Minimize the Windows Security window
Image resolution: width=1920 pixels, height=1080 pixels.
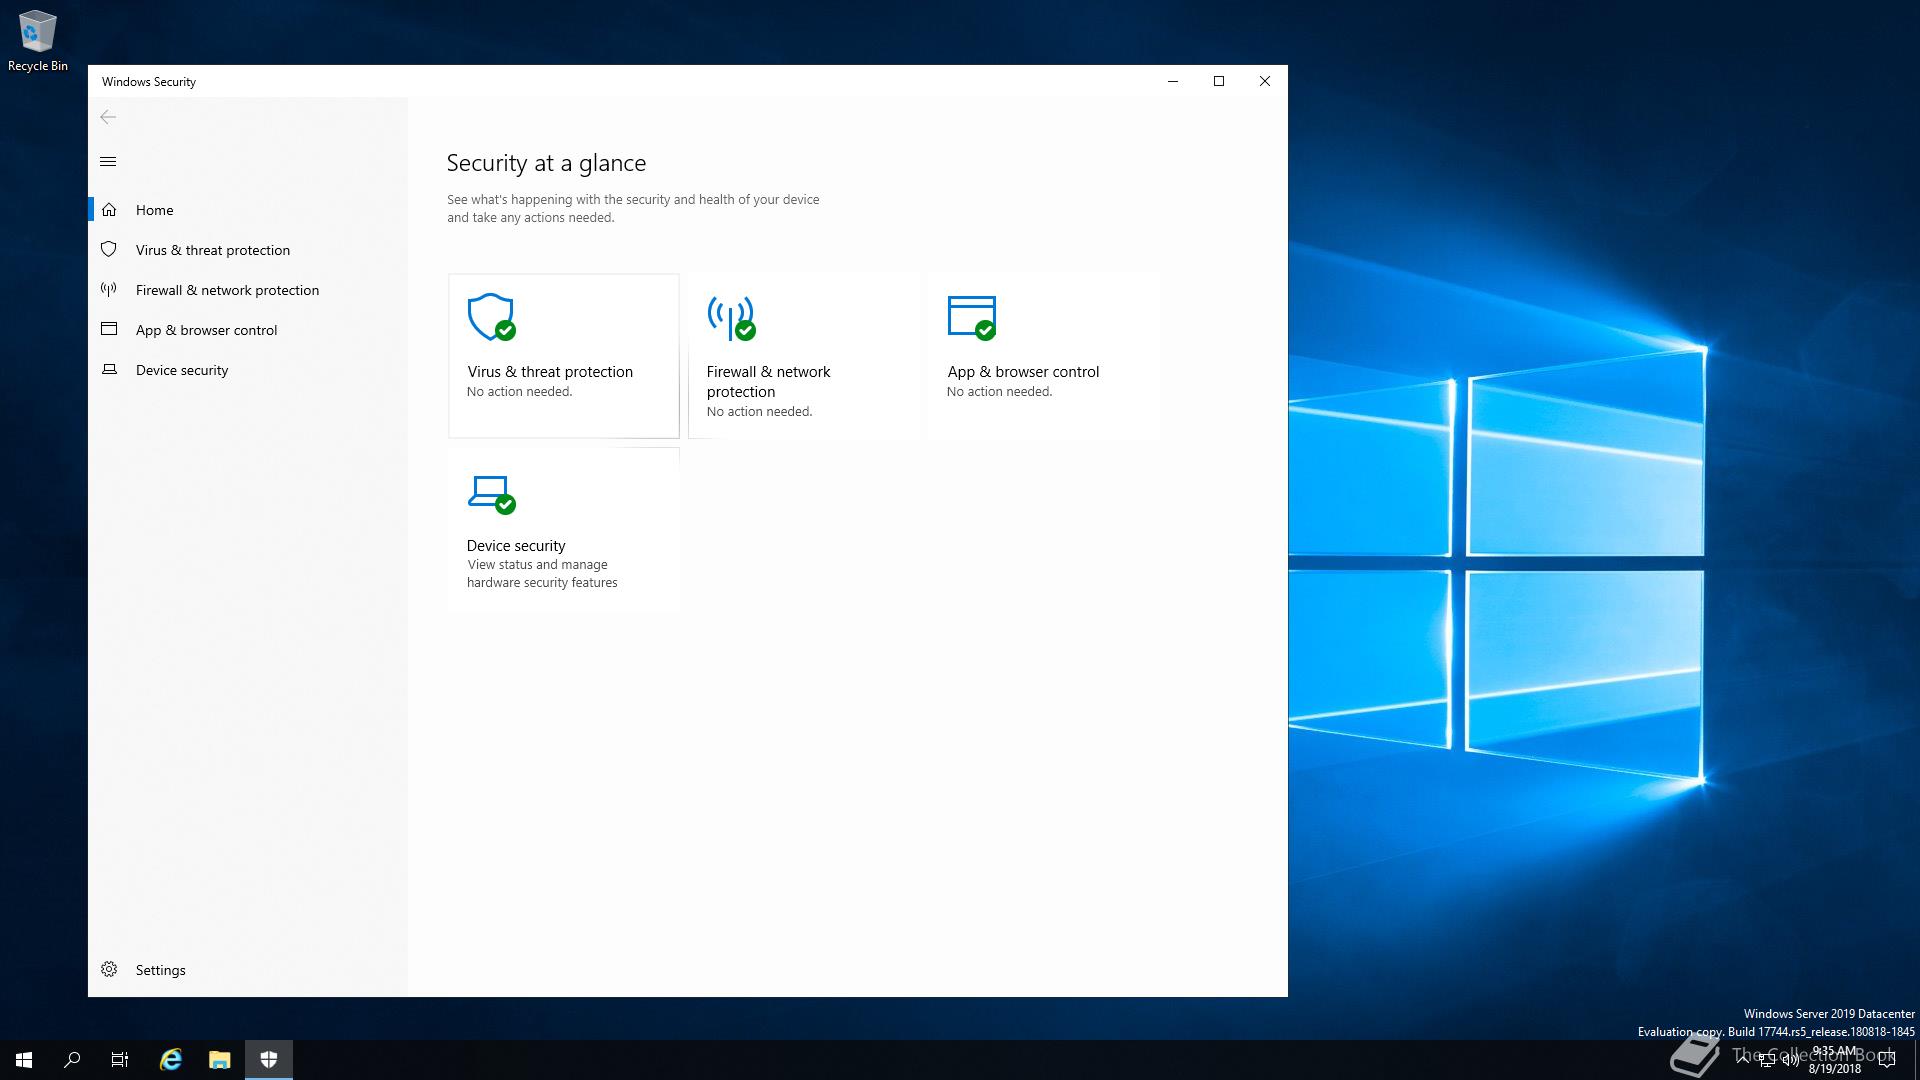pyautogui.click(x=1173, y=81)
